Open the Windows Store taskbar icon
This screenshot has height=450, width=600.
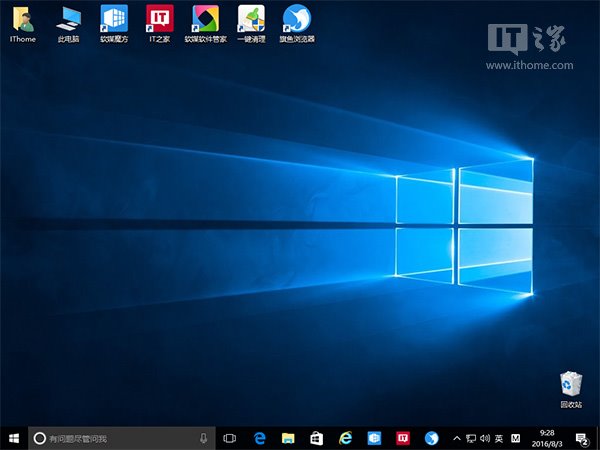point(316,439)
